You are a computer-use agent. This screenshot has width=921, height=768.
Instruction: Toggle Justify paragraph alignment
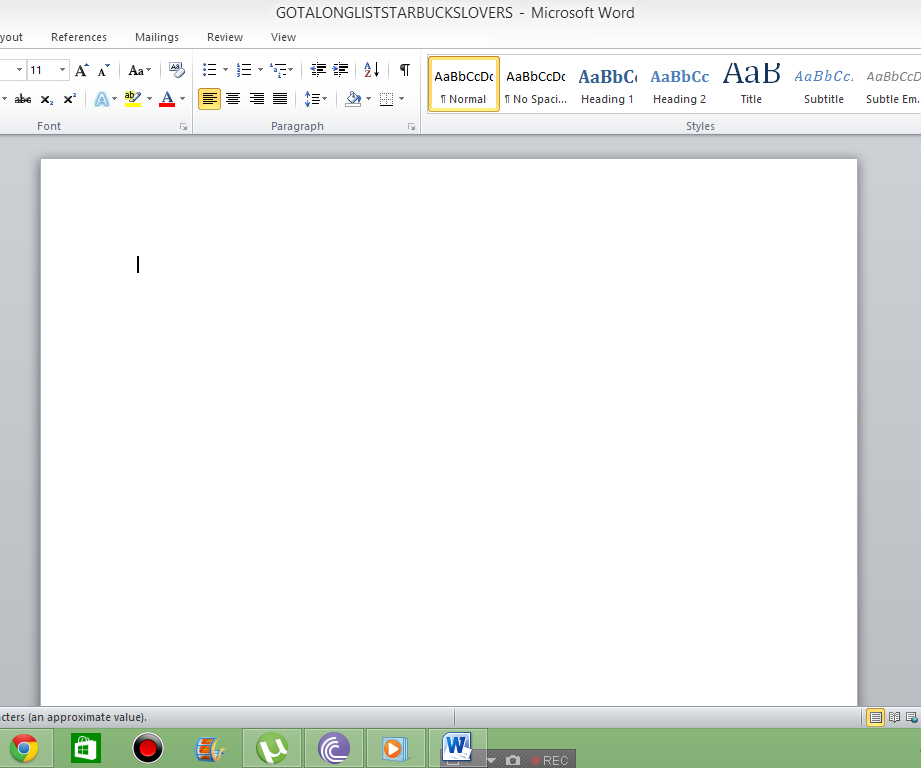280,99
